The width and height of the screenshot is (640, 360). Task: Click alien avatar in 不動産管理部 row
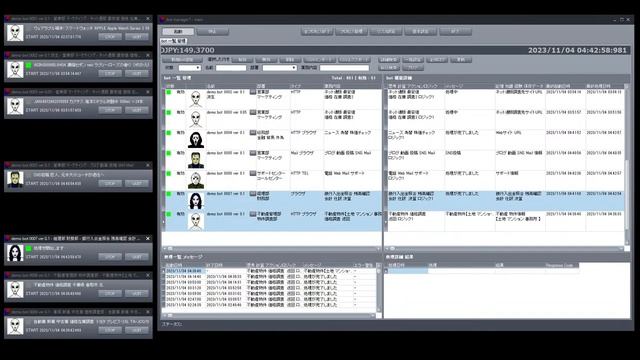tap(196, 221)
